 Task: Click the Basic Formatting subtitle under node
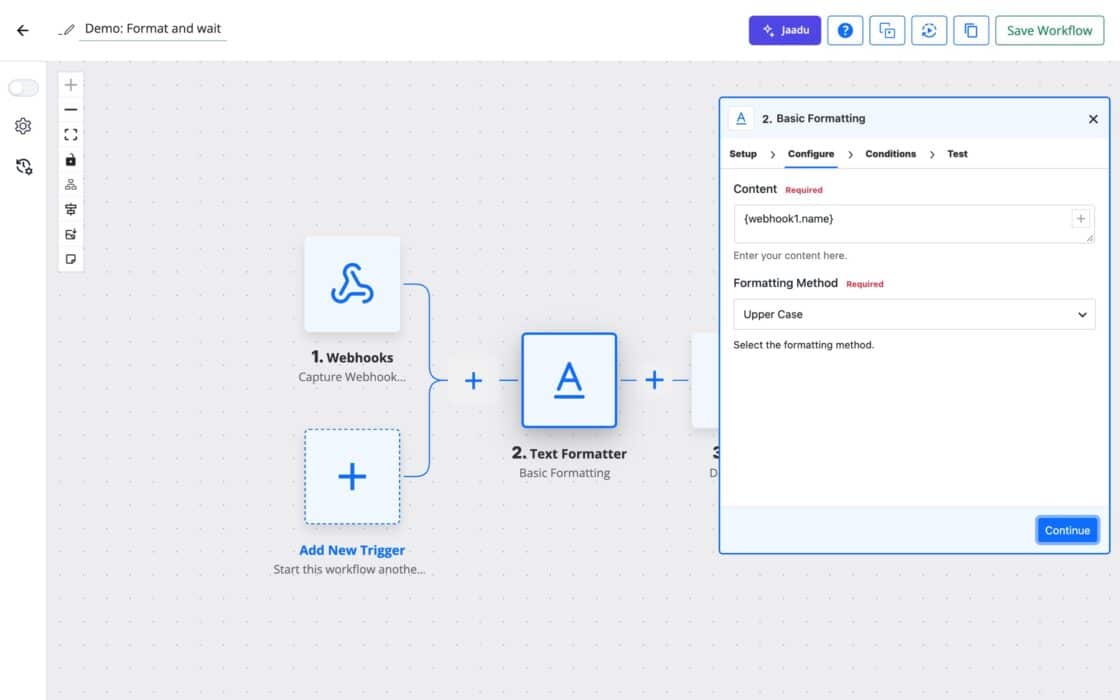pos(564,473)
